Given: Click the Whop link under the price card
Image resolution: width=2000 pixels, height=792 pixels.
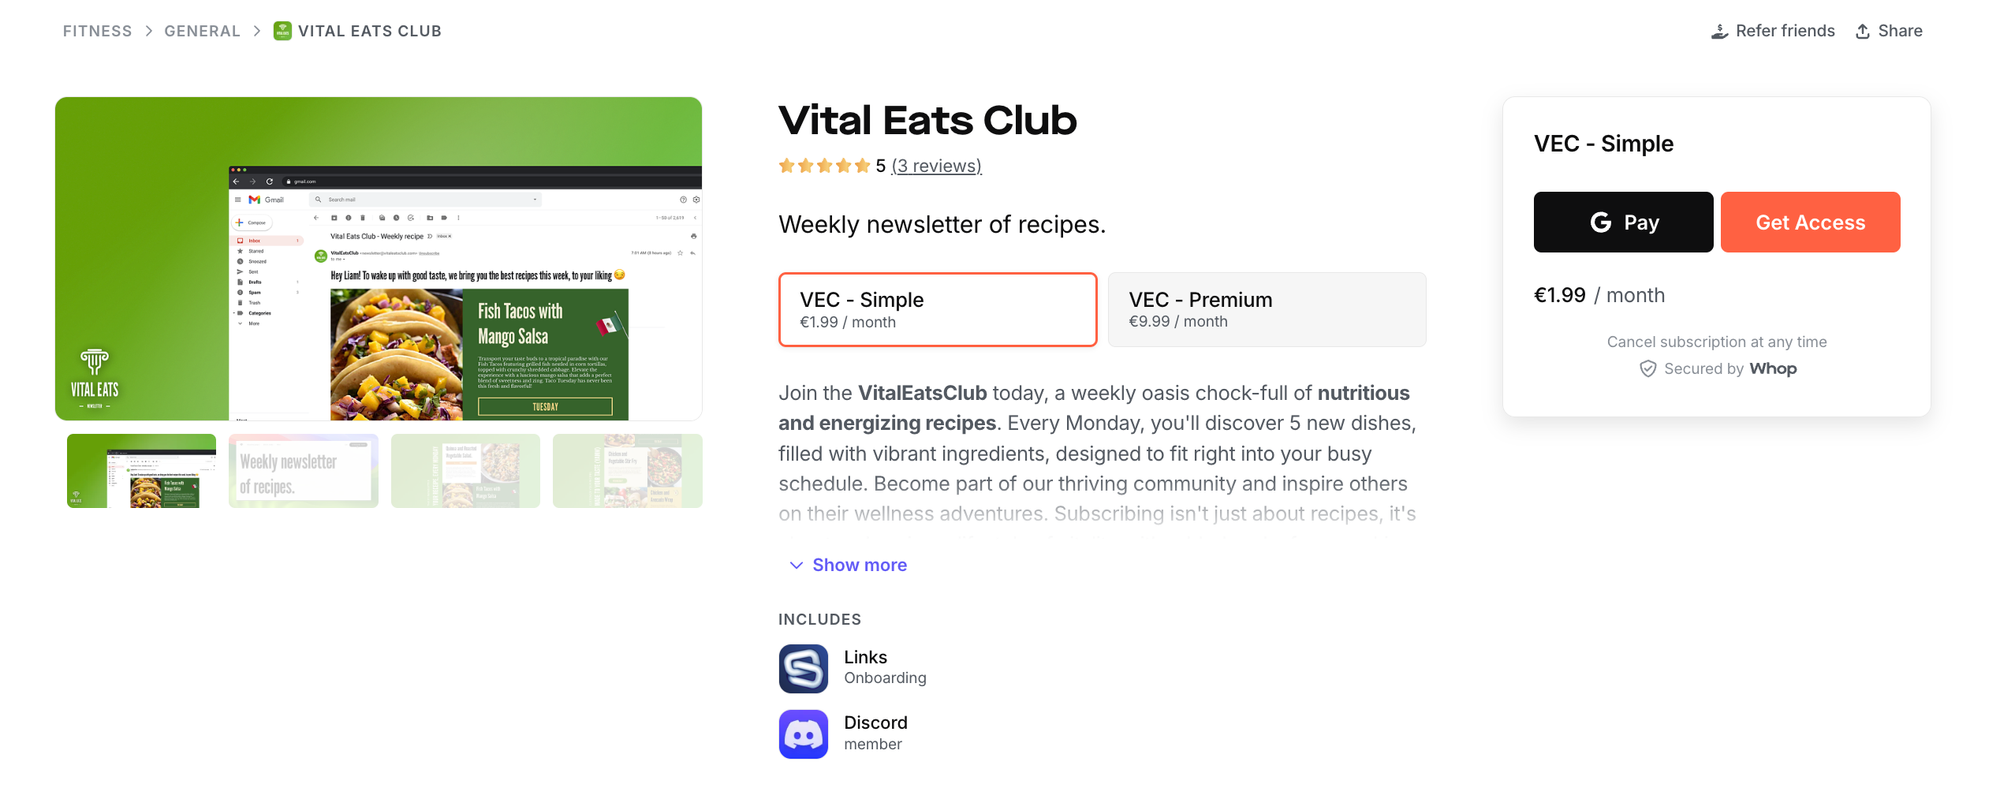Looking at the screenshot, I should click(x=1774, y=368).
